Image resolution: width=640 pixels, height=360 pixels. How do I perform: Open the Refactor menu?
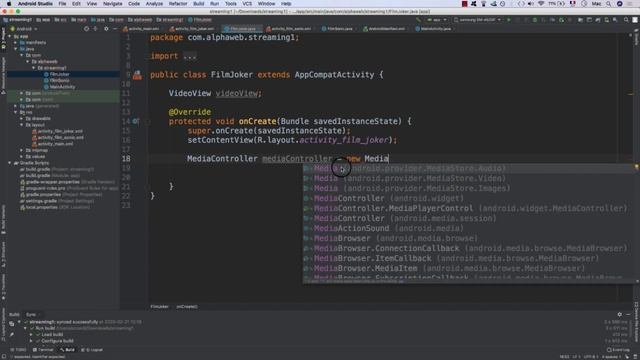pos(178,4)
